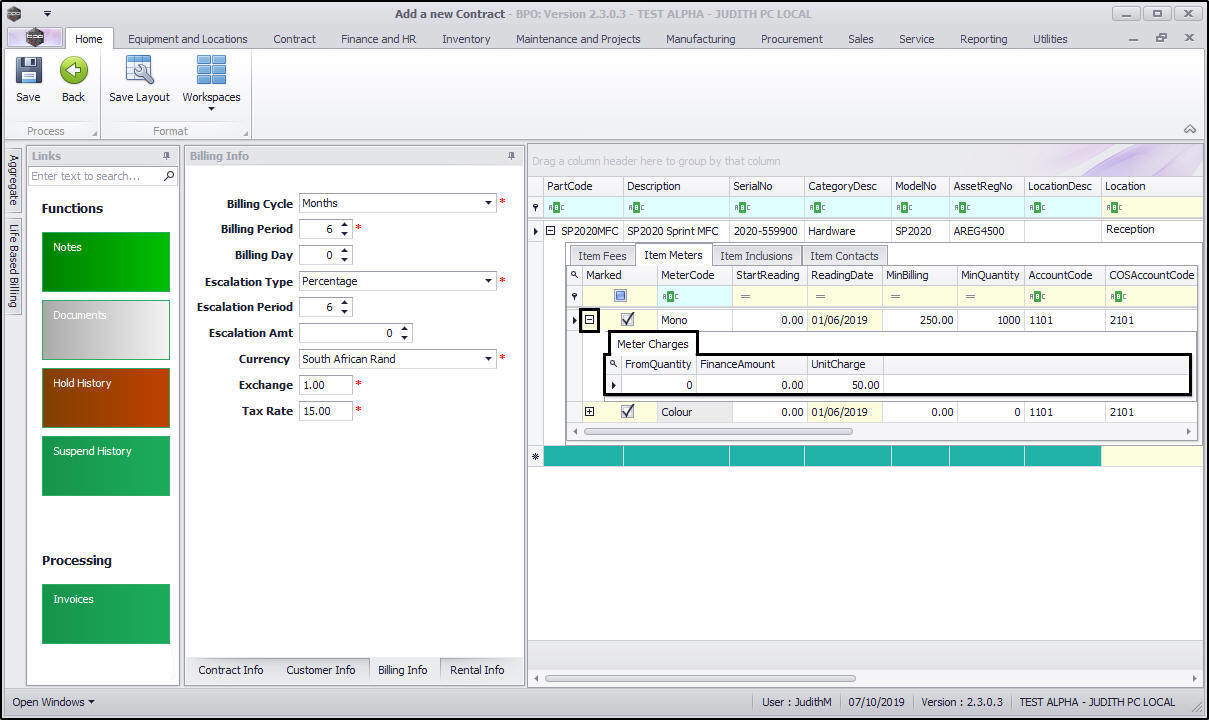Toggle the Marked column filter checkbox
1209x720 pixels.
[x=620, y=296]
